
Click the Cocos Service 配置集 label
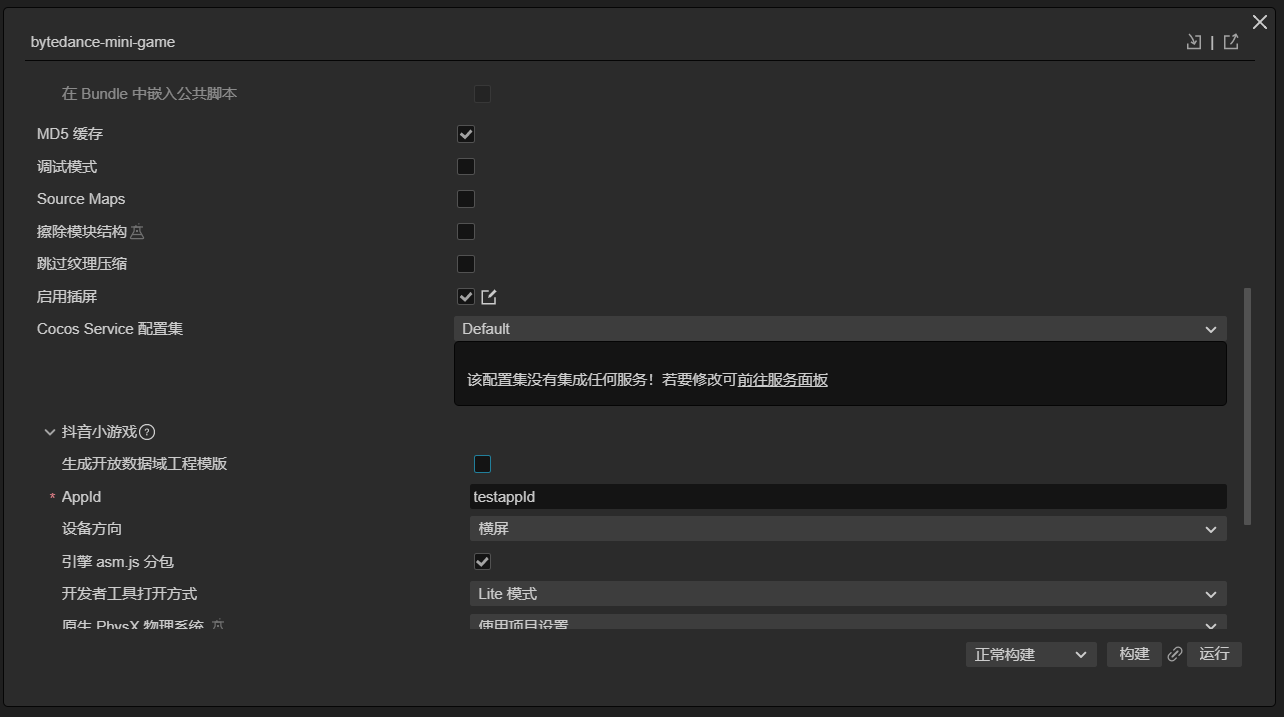point(110,329)
